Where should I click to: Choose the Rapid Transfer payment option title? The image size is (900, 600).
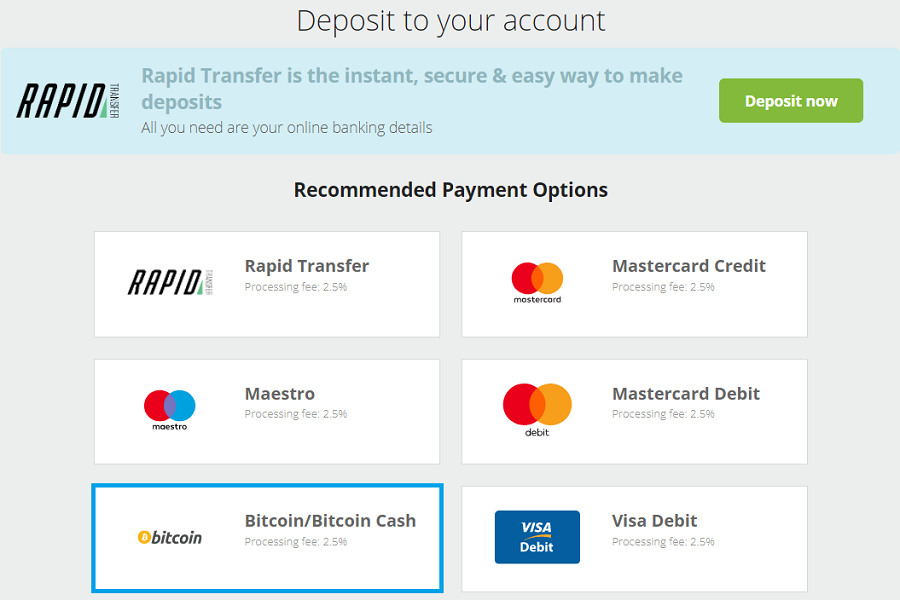click(307, 266)
